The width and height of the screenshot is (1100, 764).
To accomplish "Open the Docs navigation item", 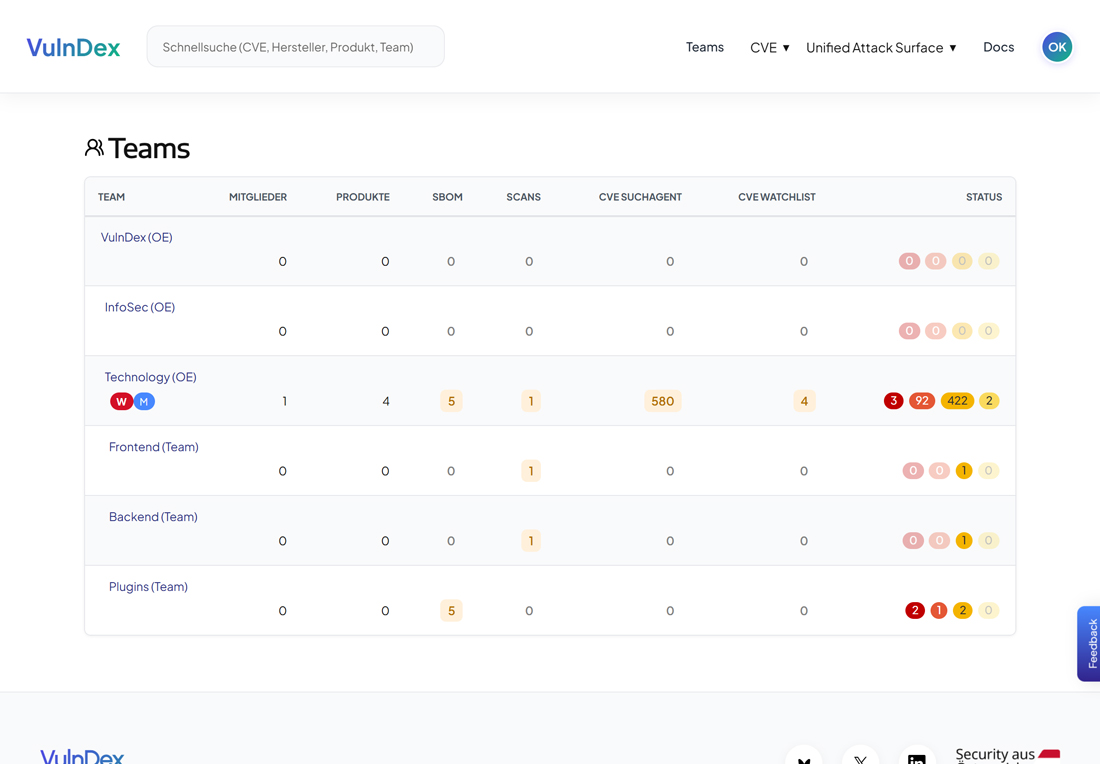I will pyautogui.click(x=998, y=47).
